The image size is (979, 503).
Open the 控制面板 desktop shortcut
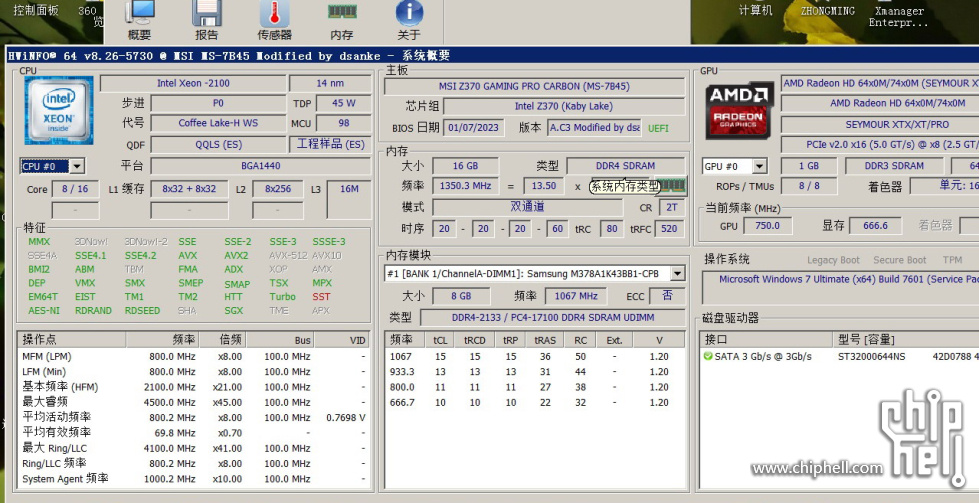(36, 10)
